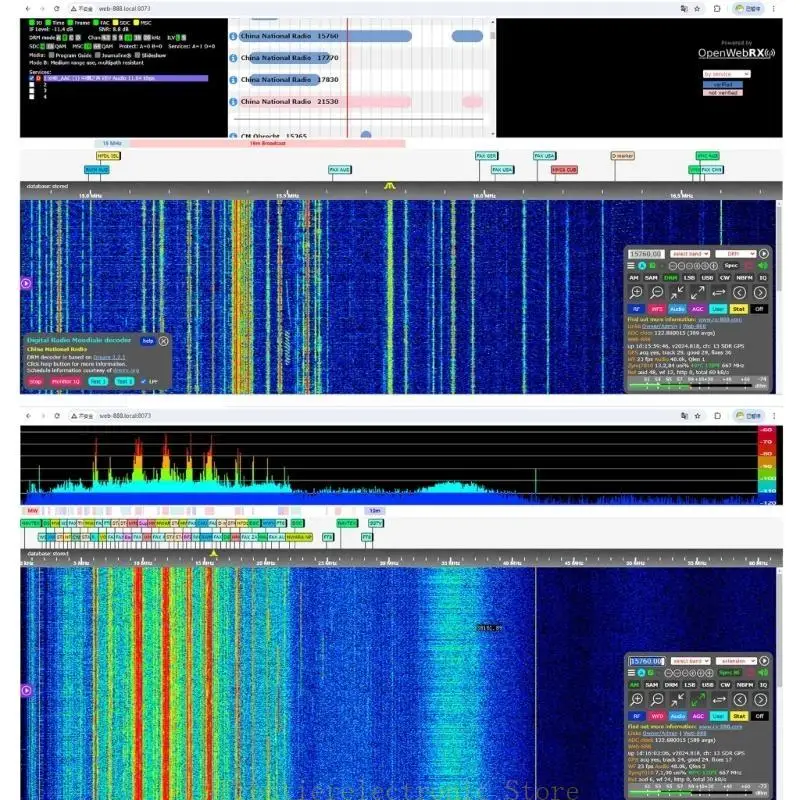Click the 15760.00 frequency input field
800x800 pixels.
[x=646, y=254]
